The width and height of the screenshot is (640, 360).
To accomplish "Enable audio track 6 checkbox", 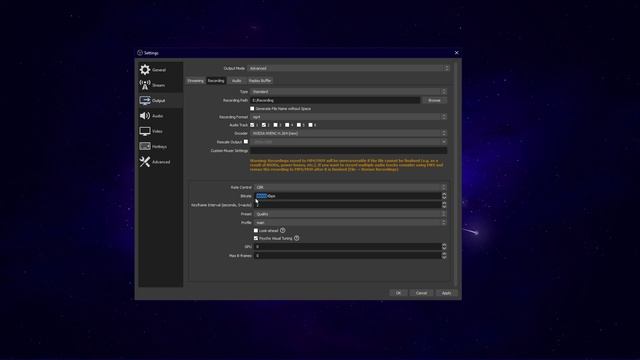I will click(x=311, y=125).
